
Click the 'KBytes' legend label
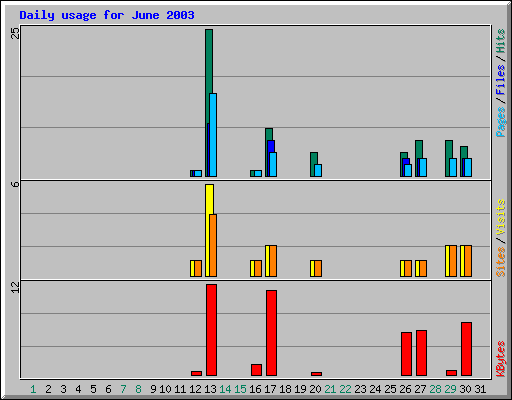point(501,359)
